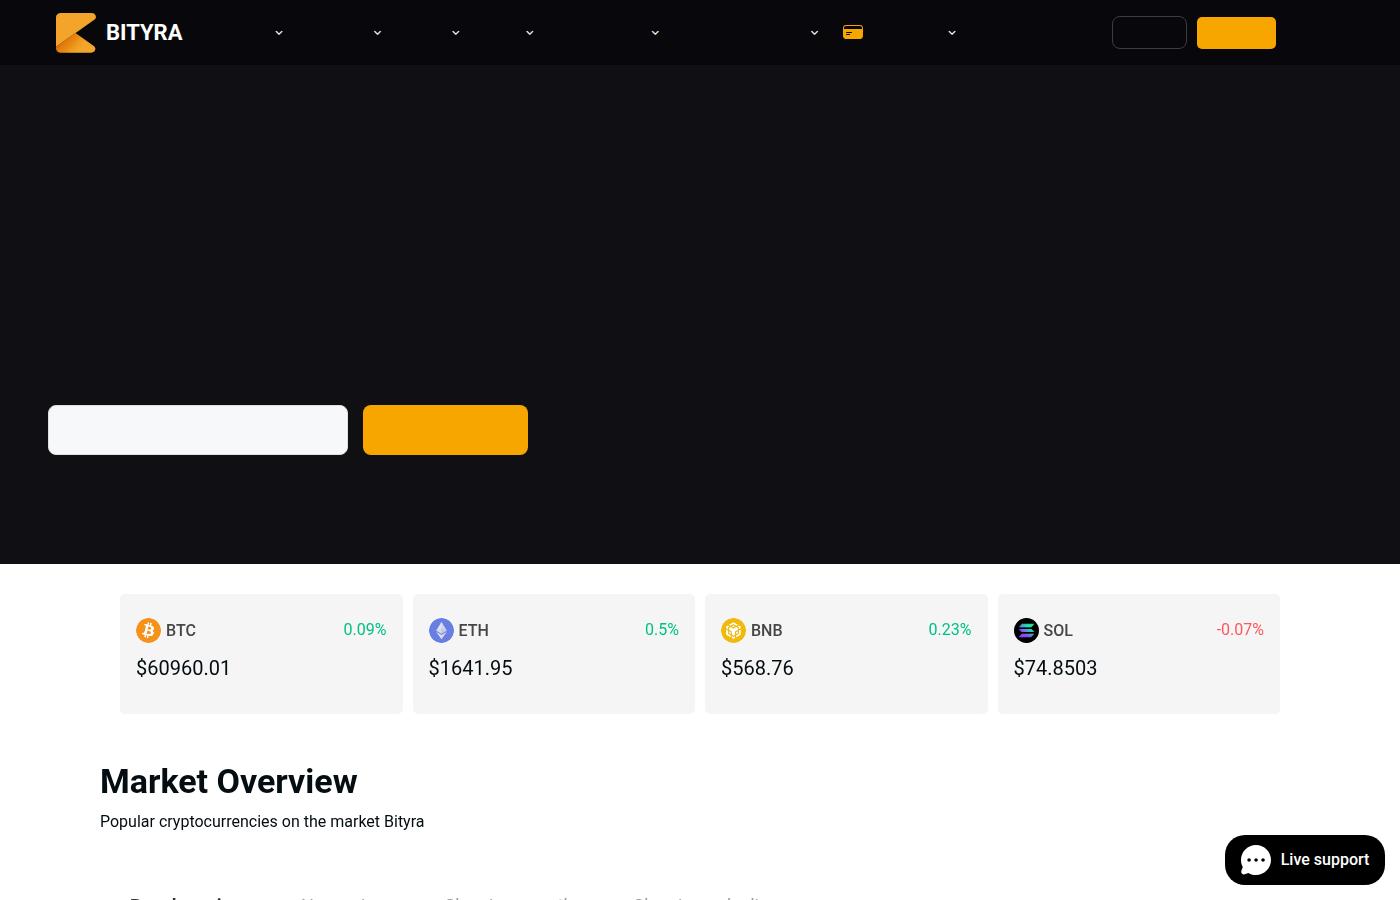The height and width of the screenshot is (900, 1400).
Task: Expand the chevron directly before the card icon
Action: click(814, 33)
